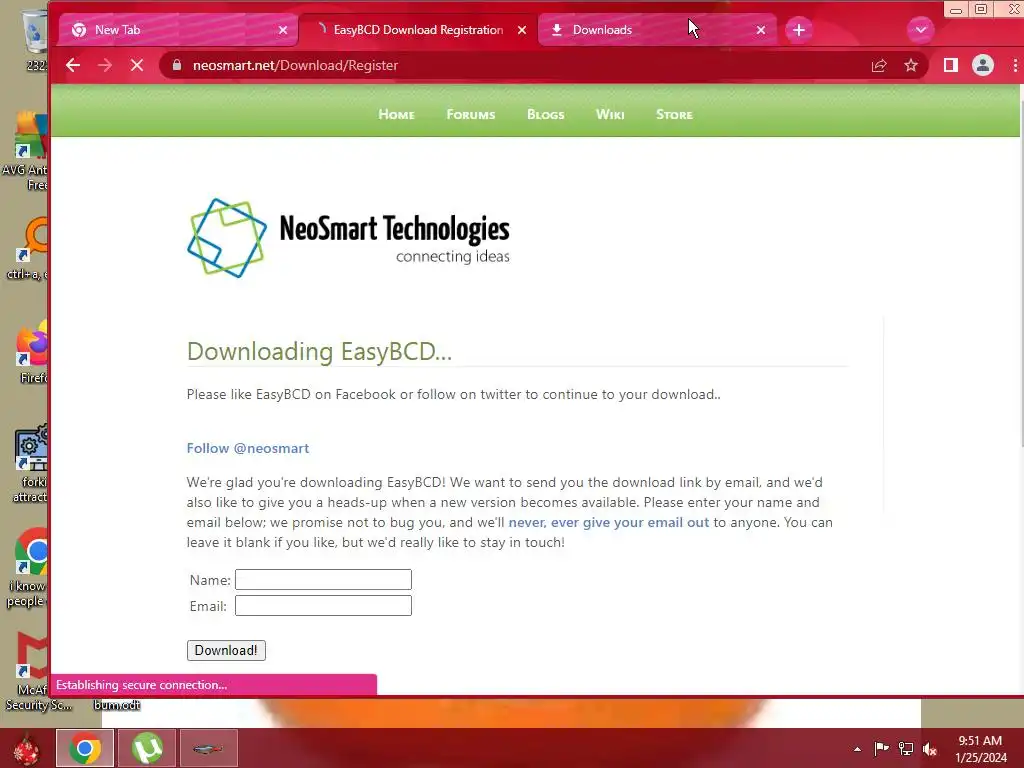Image resolution: width=1024 pixels, height=768 pixels.
Task: Click the Download! button
Action: [x=226, y=650]
